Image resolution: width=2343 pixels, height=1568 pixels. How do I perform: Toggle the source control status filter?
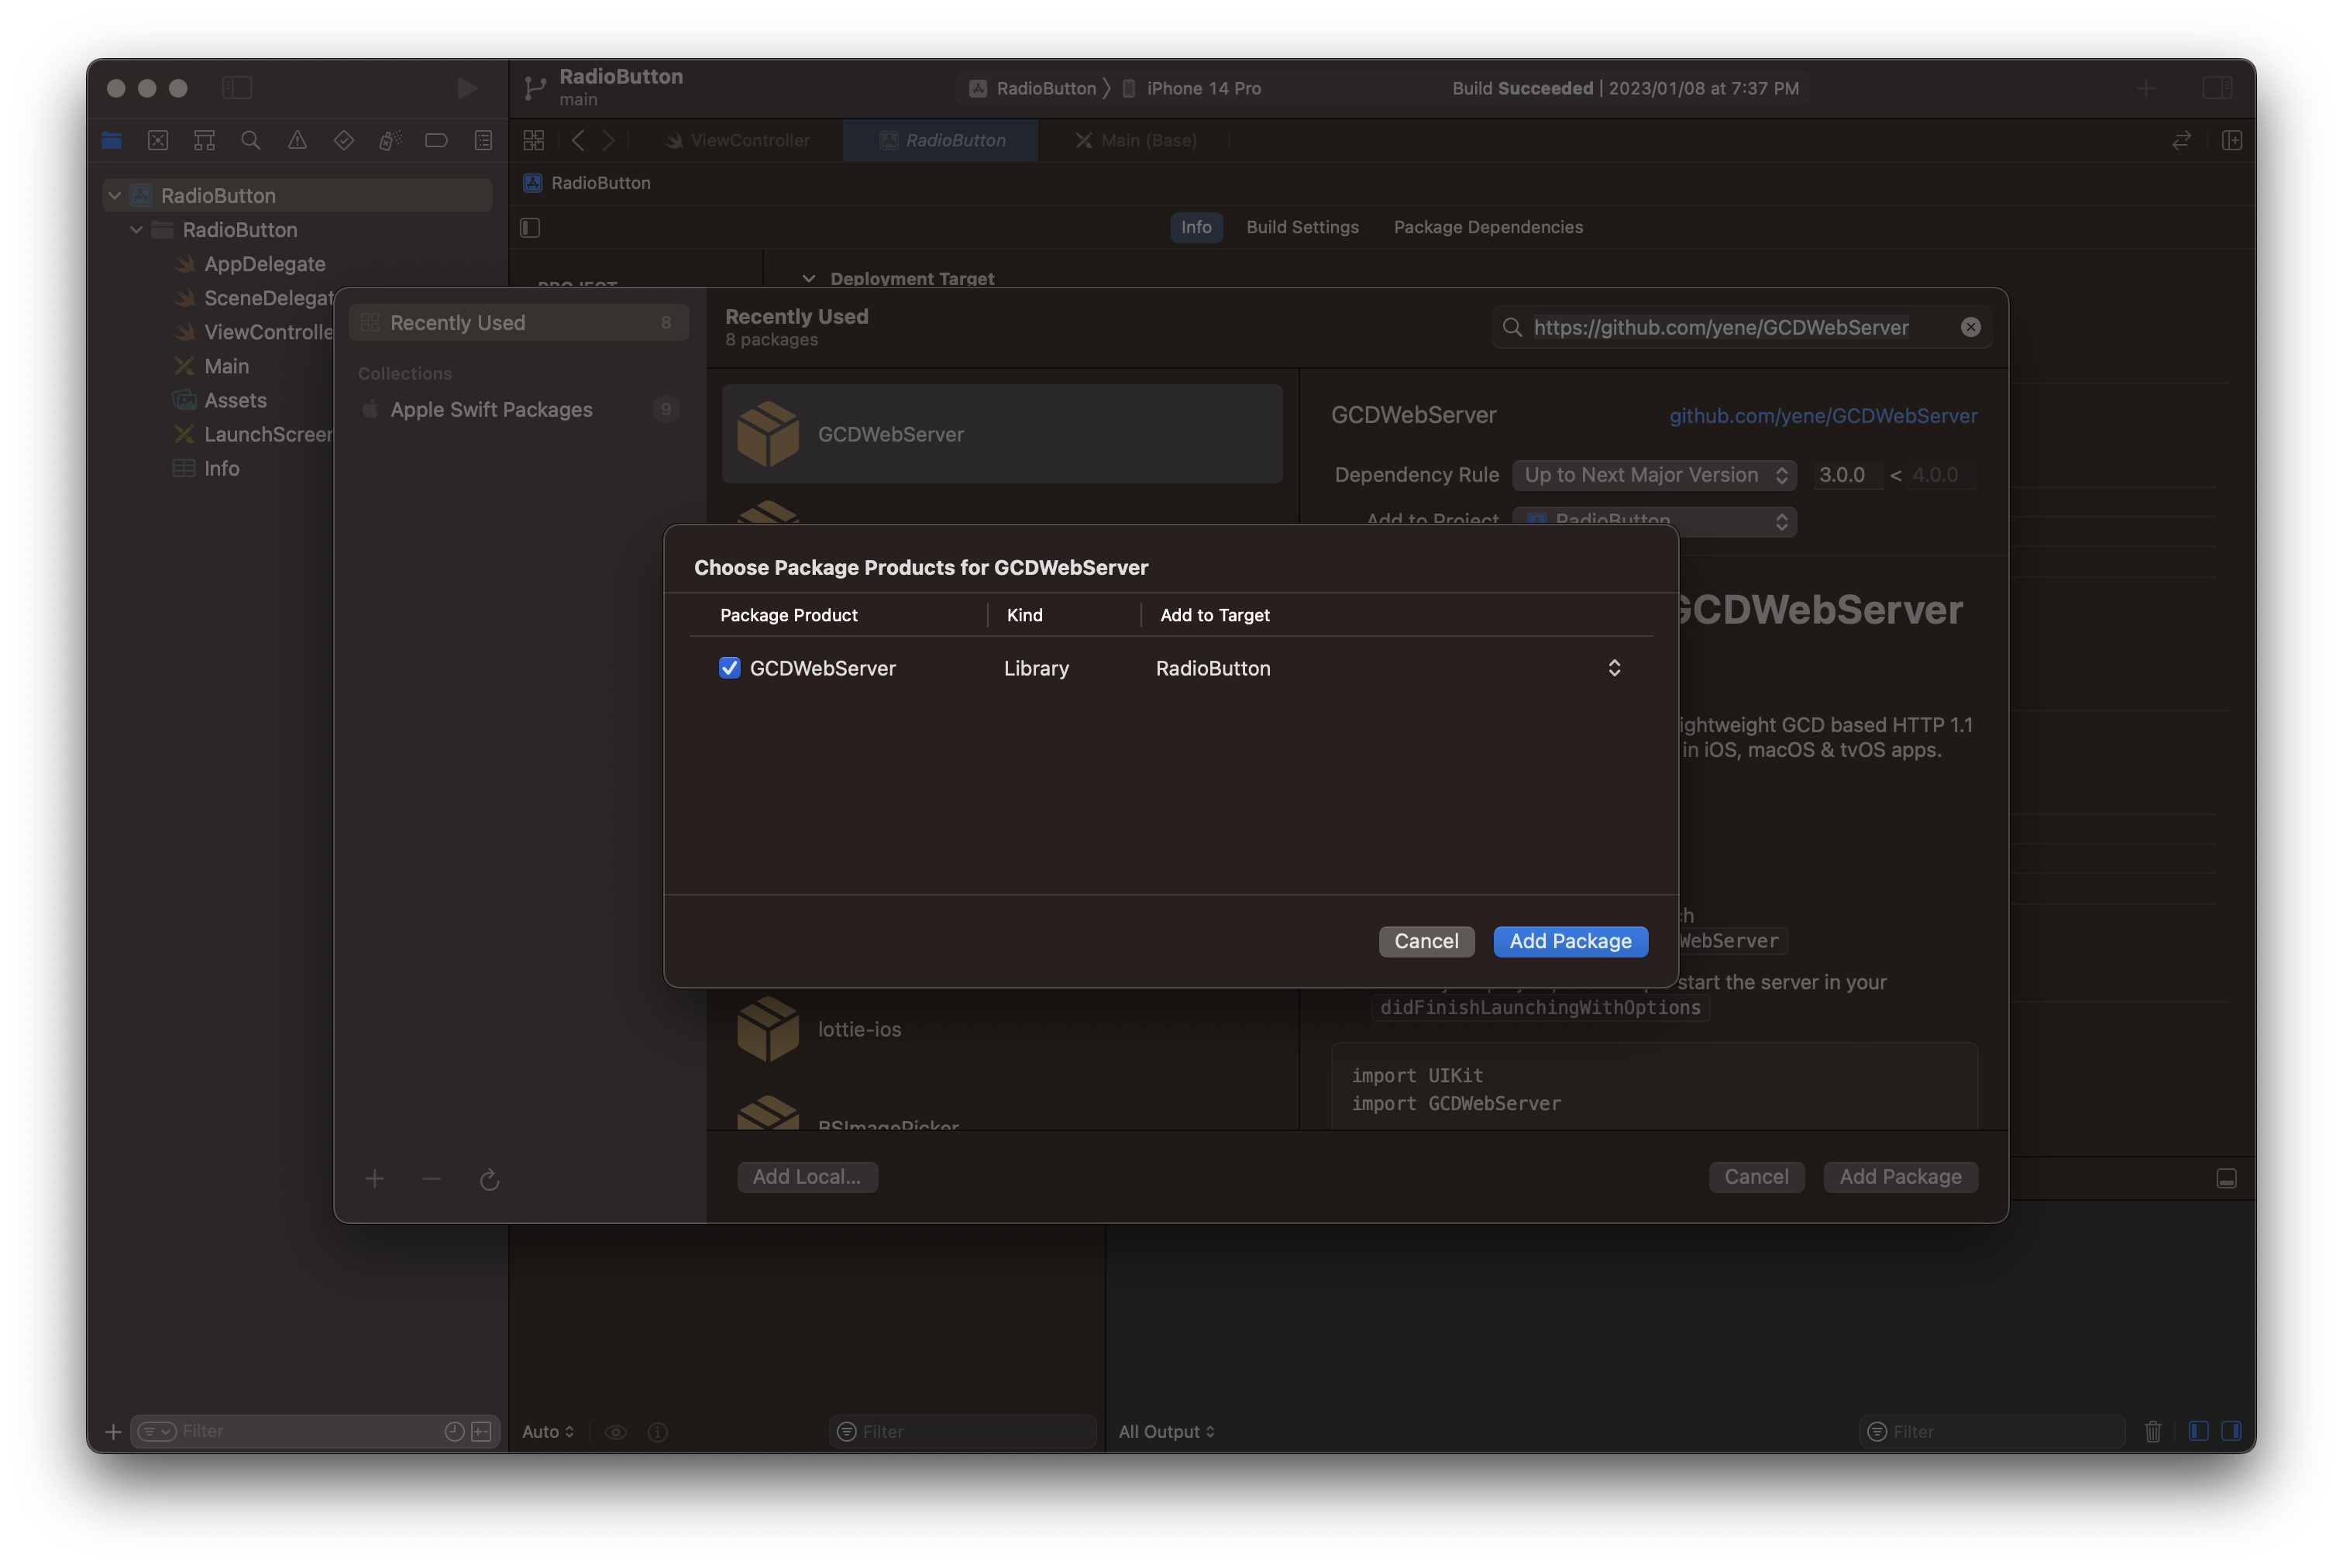click(481, 1431)
